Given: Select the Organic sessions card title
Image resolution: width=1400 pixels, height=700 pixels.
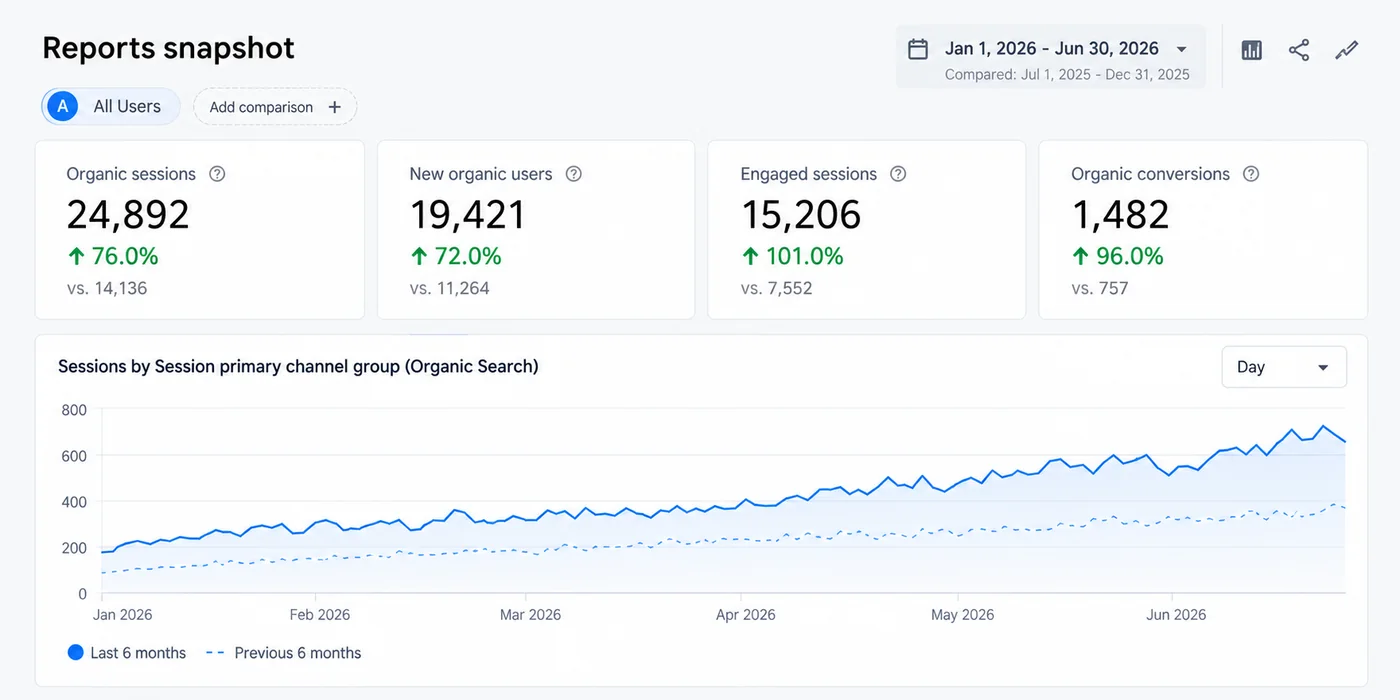Looking at the screenshot, I should tap(131, 174).
